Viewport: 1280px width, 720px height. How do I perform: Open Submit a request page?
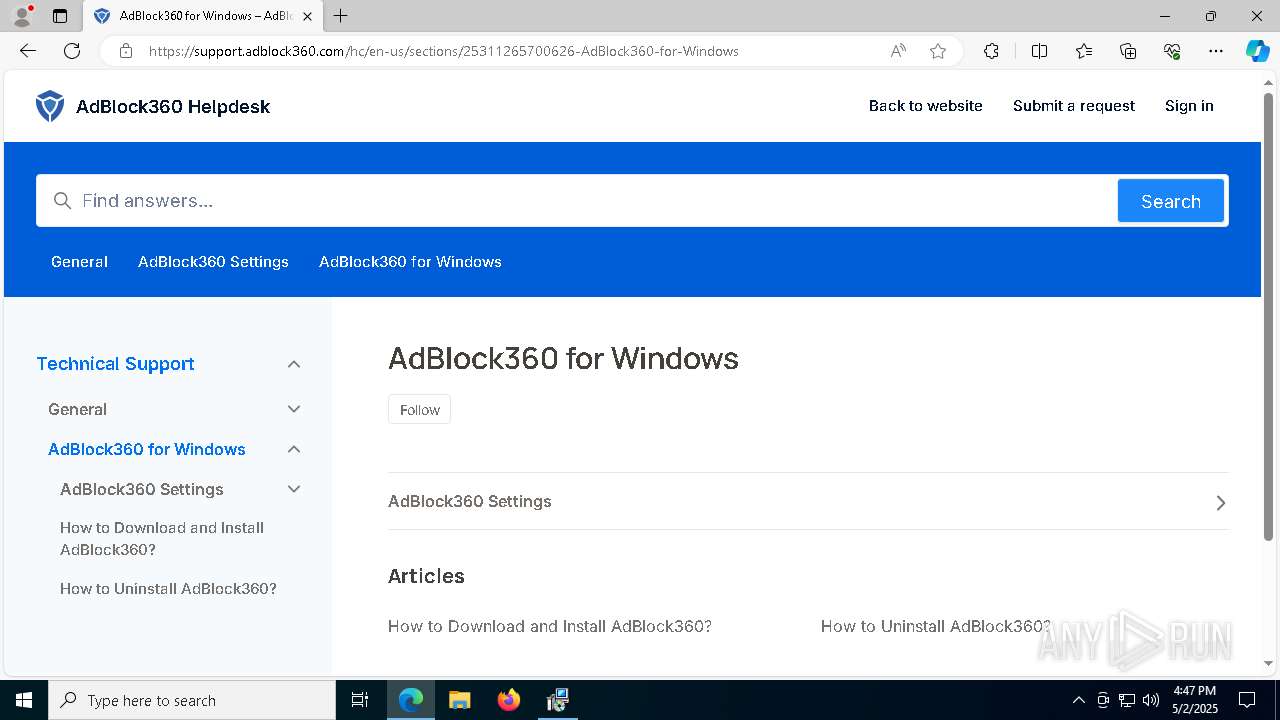coord(1073,106)
